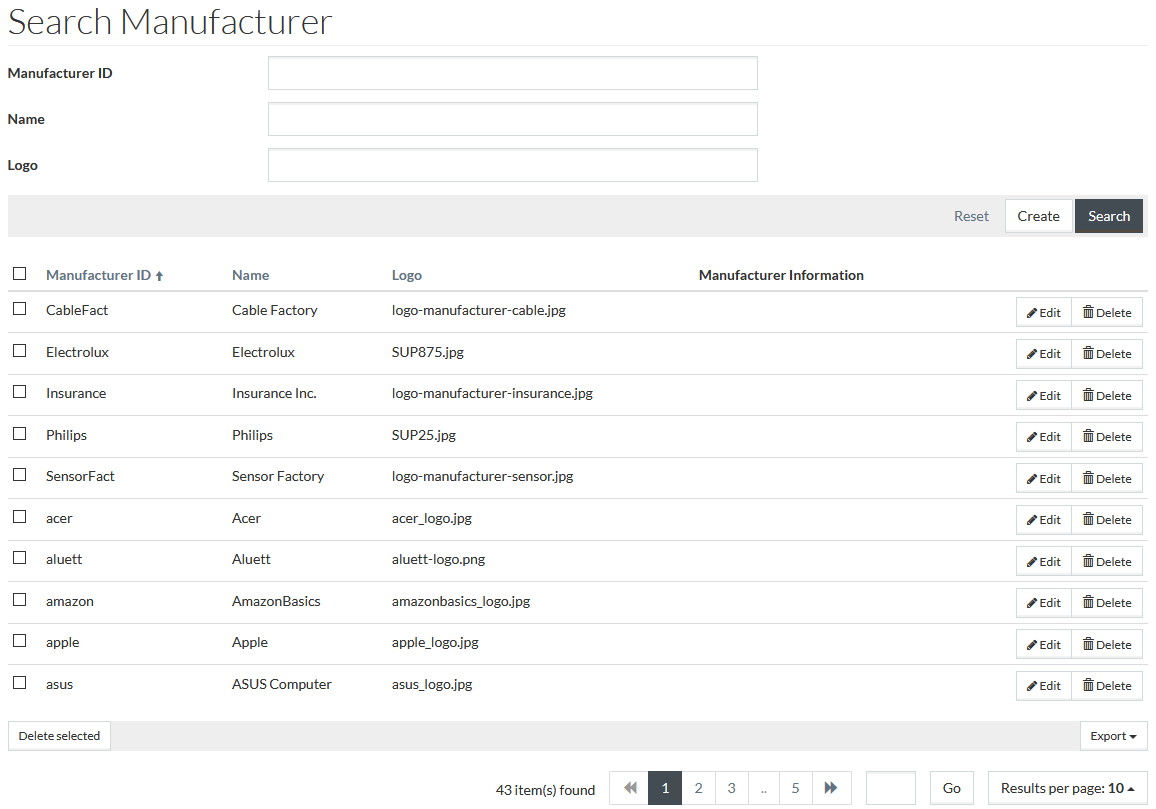Edit the Insurance Inc. entry
The height and width of the screenshot is (809, 1156).
[1043, 395]
